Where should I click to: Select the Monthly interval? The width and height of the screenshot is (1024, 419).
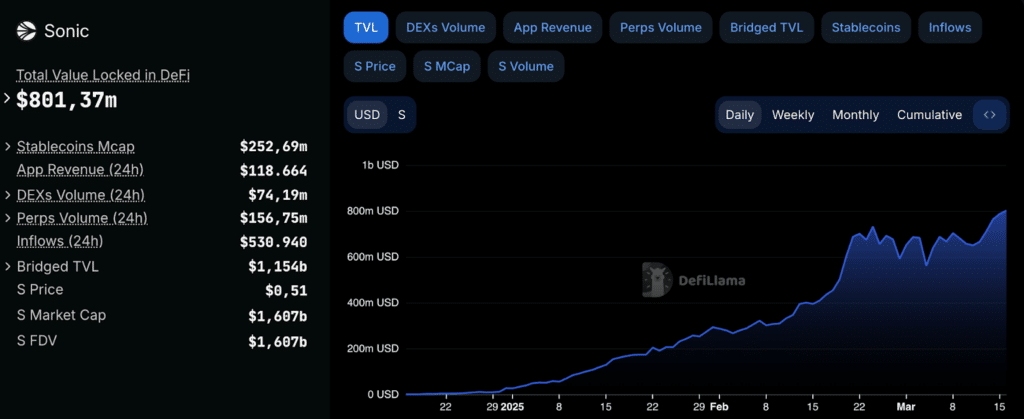(x=856, y=115)
